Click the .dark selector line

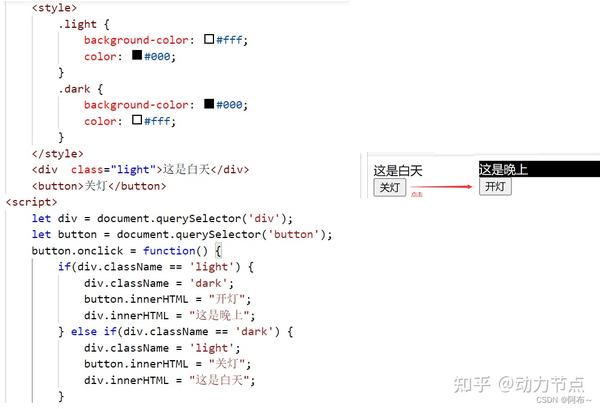pos(81,89)
